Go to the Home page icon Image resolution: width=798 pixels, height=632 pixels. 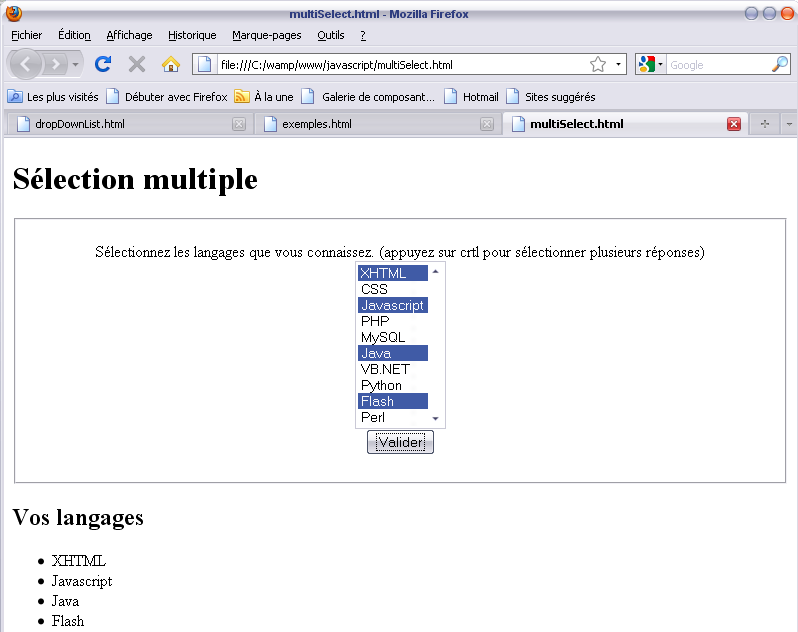point(171,65)
